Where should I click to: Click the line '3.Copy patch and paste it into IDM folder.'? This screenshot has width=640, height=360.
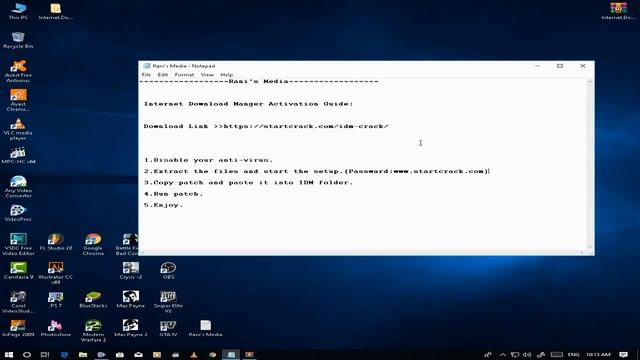[x=248, y=182]
